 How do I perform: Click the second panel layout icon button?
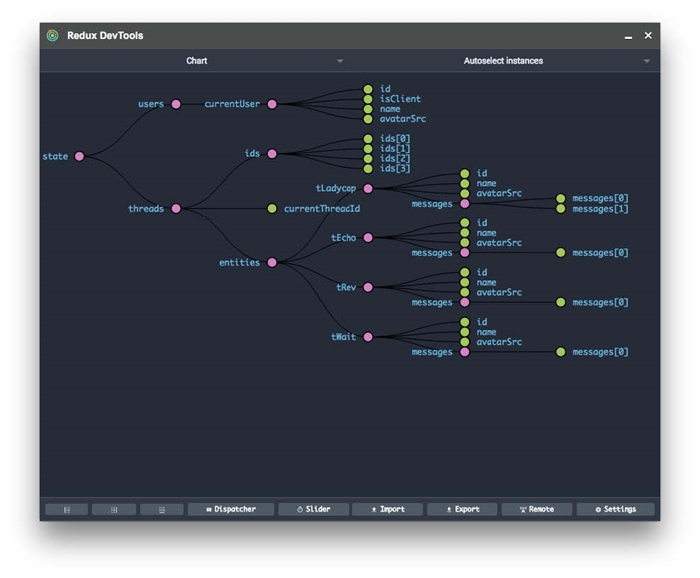click(114, 509)
